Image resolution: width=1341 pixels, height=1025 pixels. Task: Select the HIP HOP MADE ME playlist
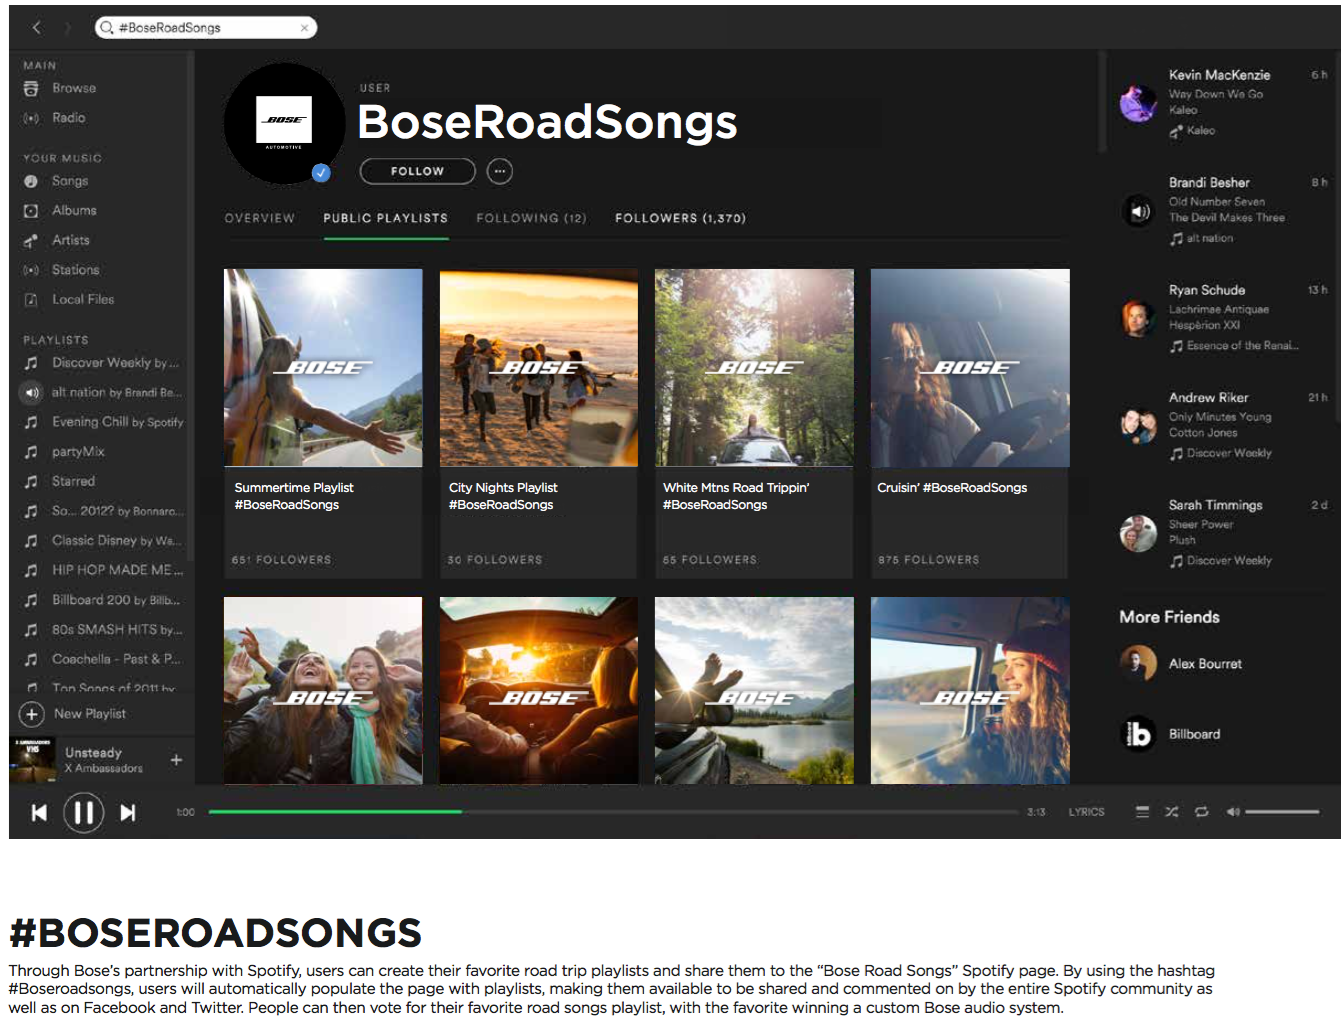pos(117,570)
